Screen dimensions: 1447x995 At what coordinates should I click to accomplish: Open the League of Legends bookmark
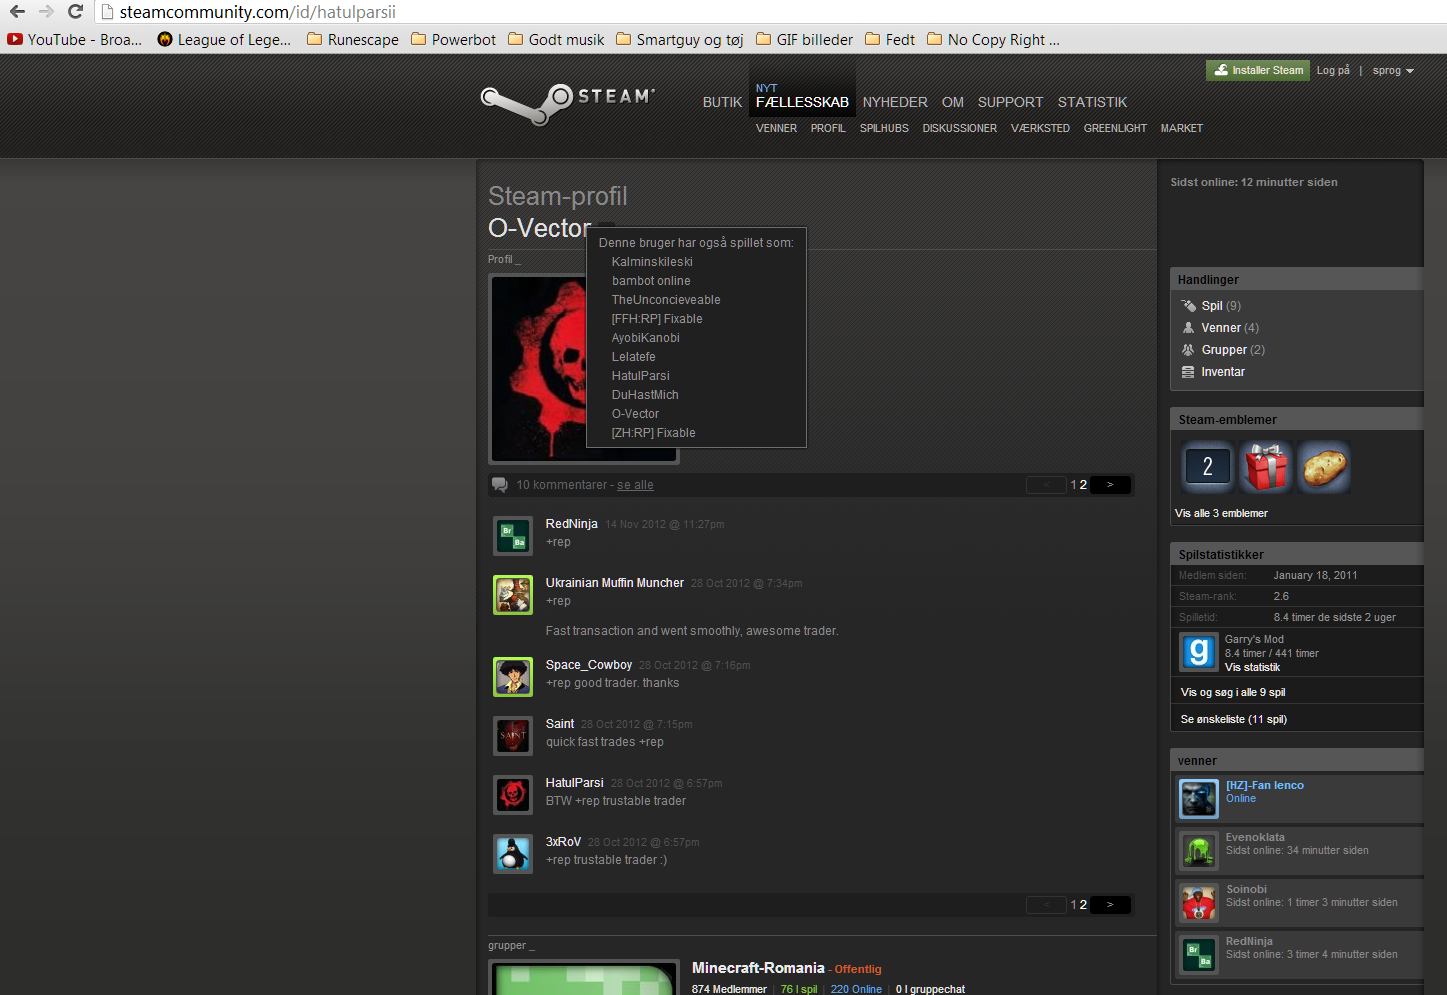click(225, 39)
